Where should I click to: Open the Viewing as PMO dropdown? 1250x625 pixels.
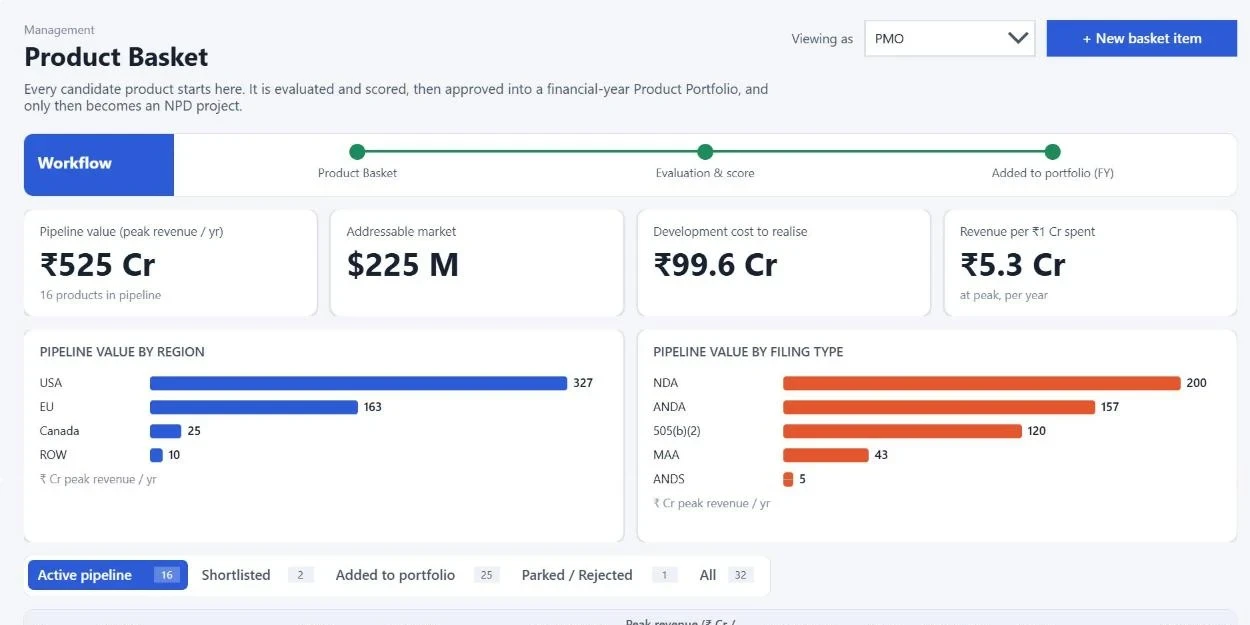pos(949,39)
